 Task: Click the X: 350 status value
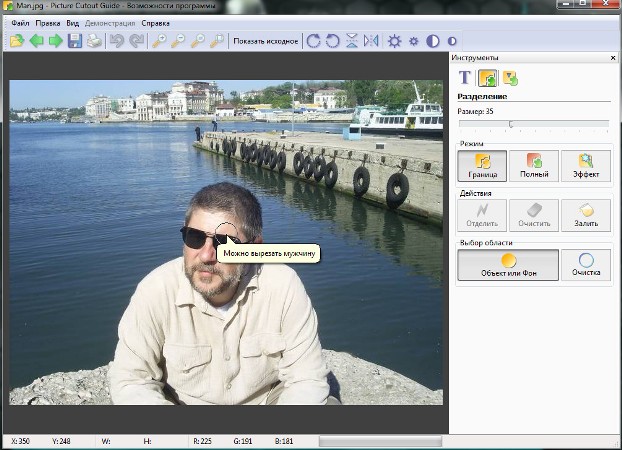click(x=20, y=441)
